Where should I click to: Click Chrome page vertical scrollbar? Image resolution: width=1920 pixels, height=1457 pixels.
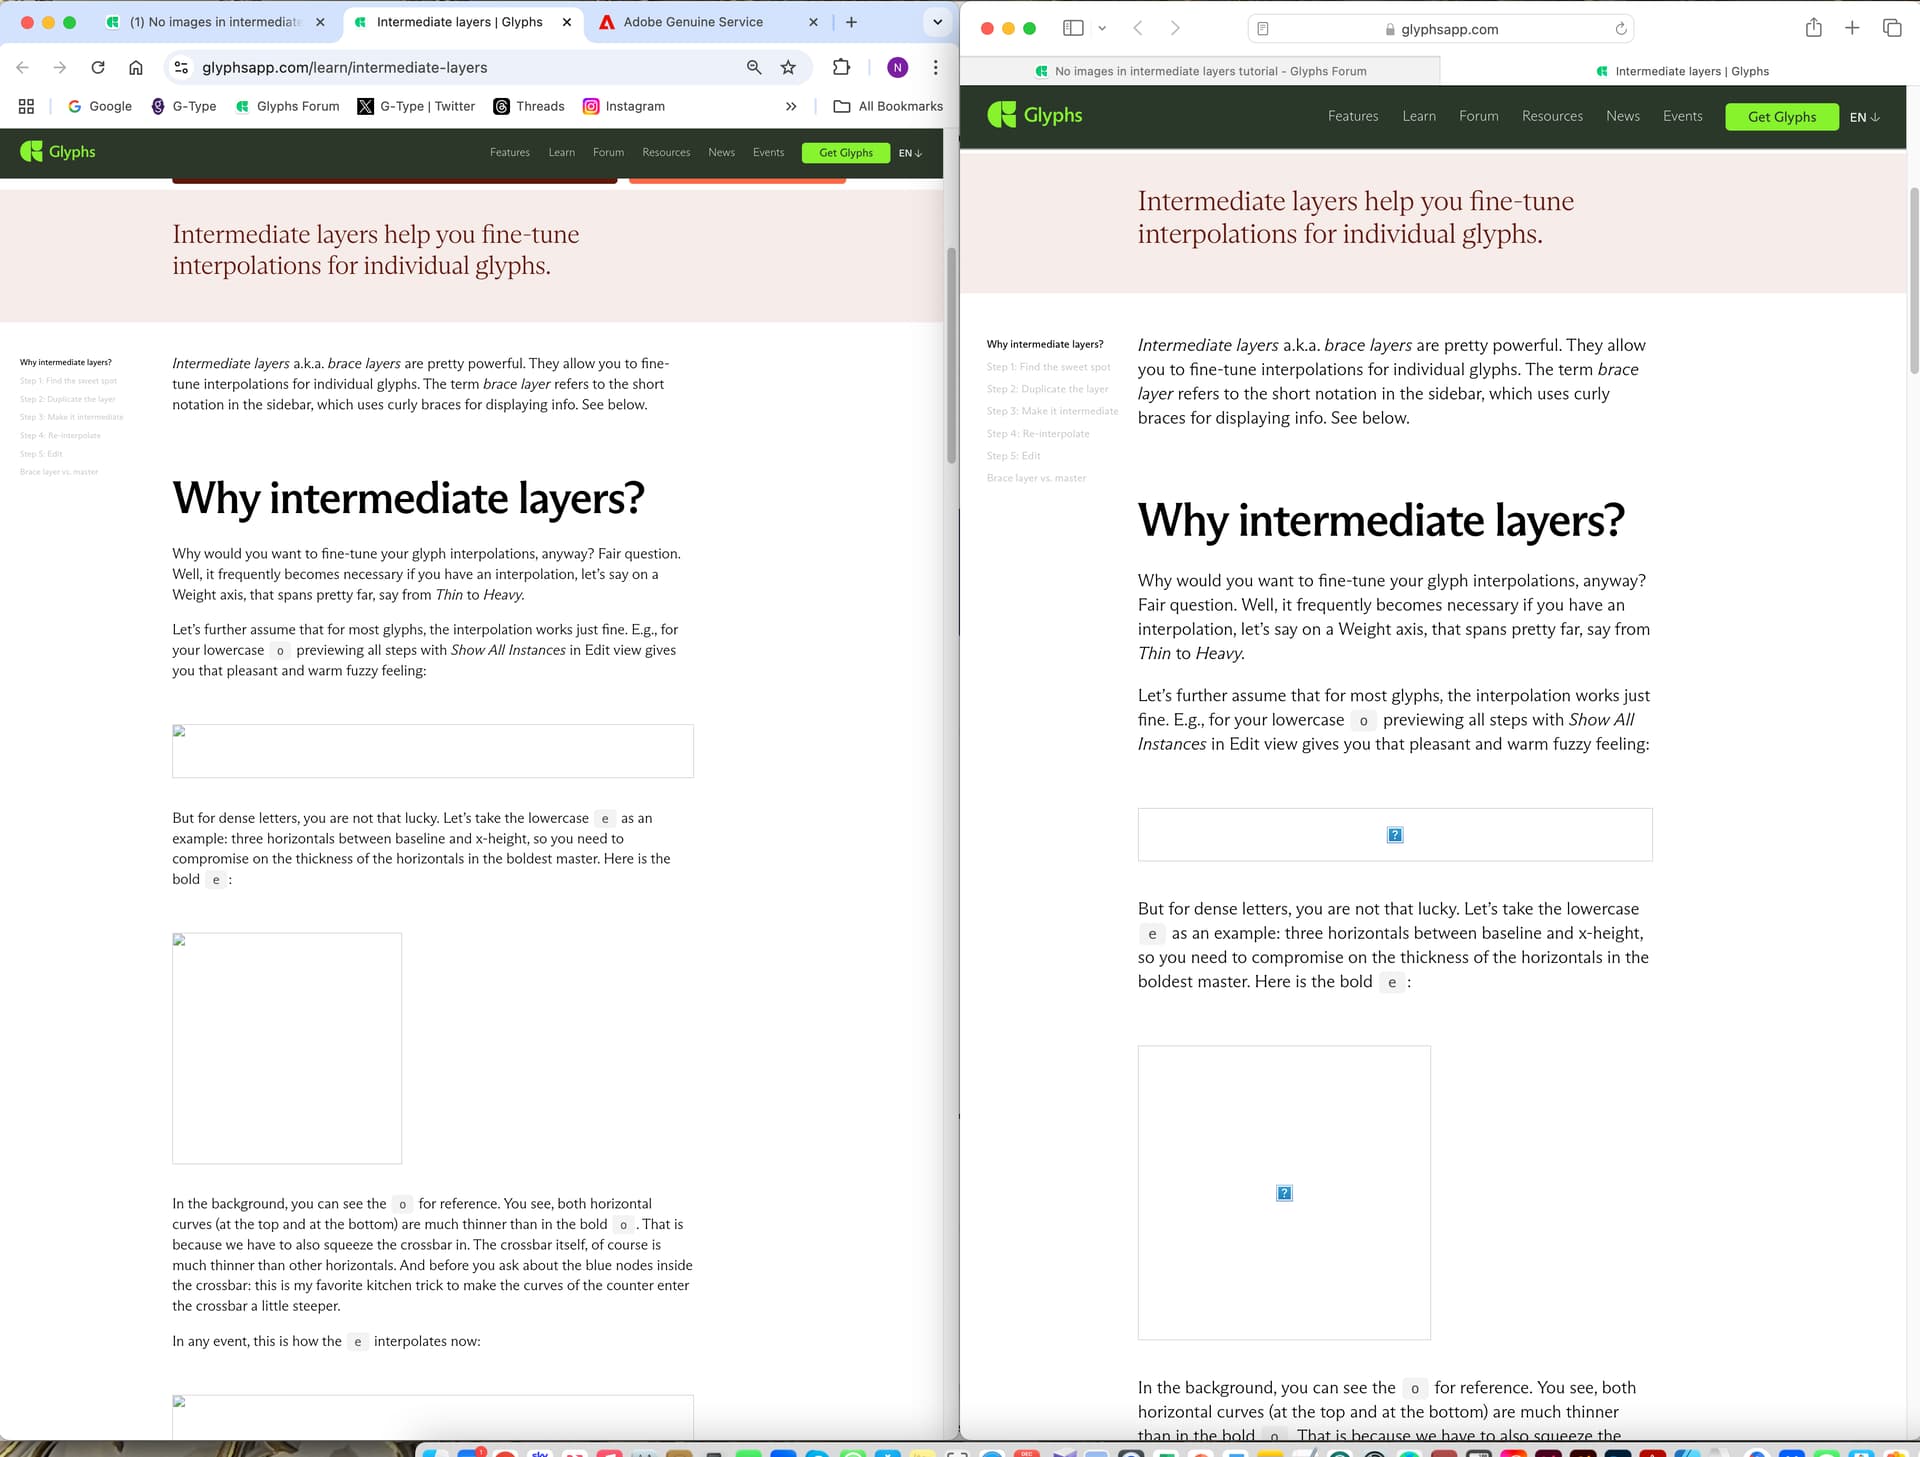coord(951,355)
